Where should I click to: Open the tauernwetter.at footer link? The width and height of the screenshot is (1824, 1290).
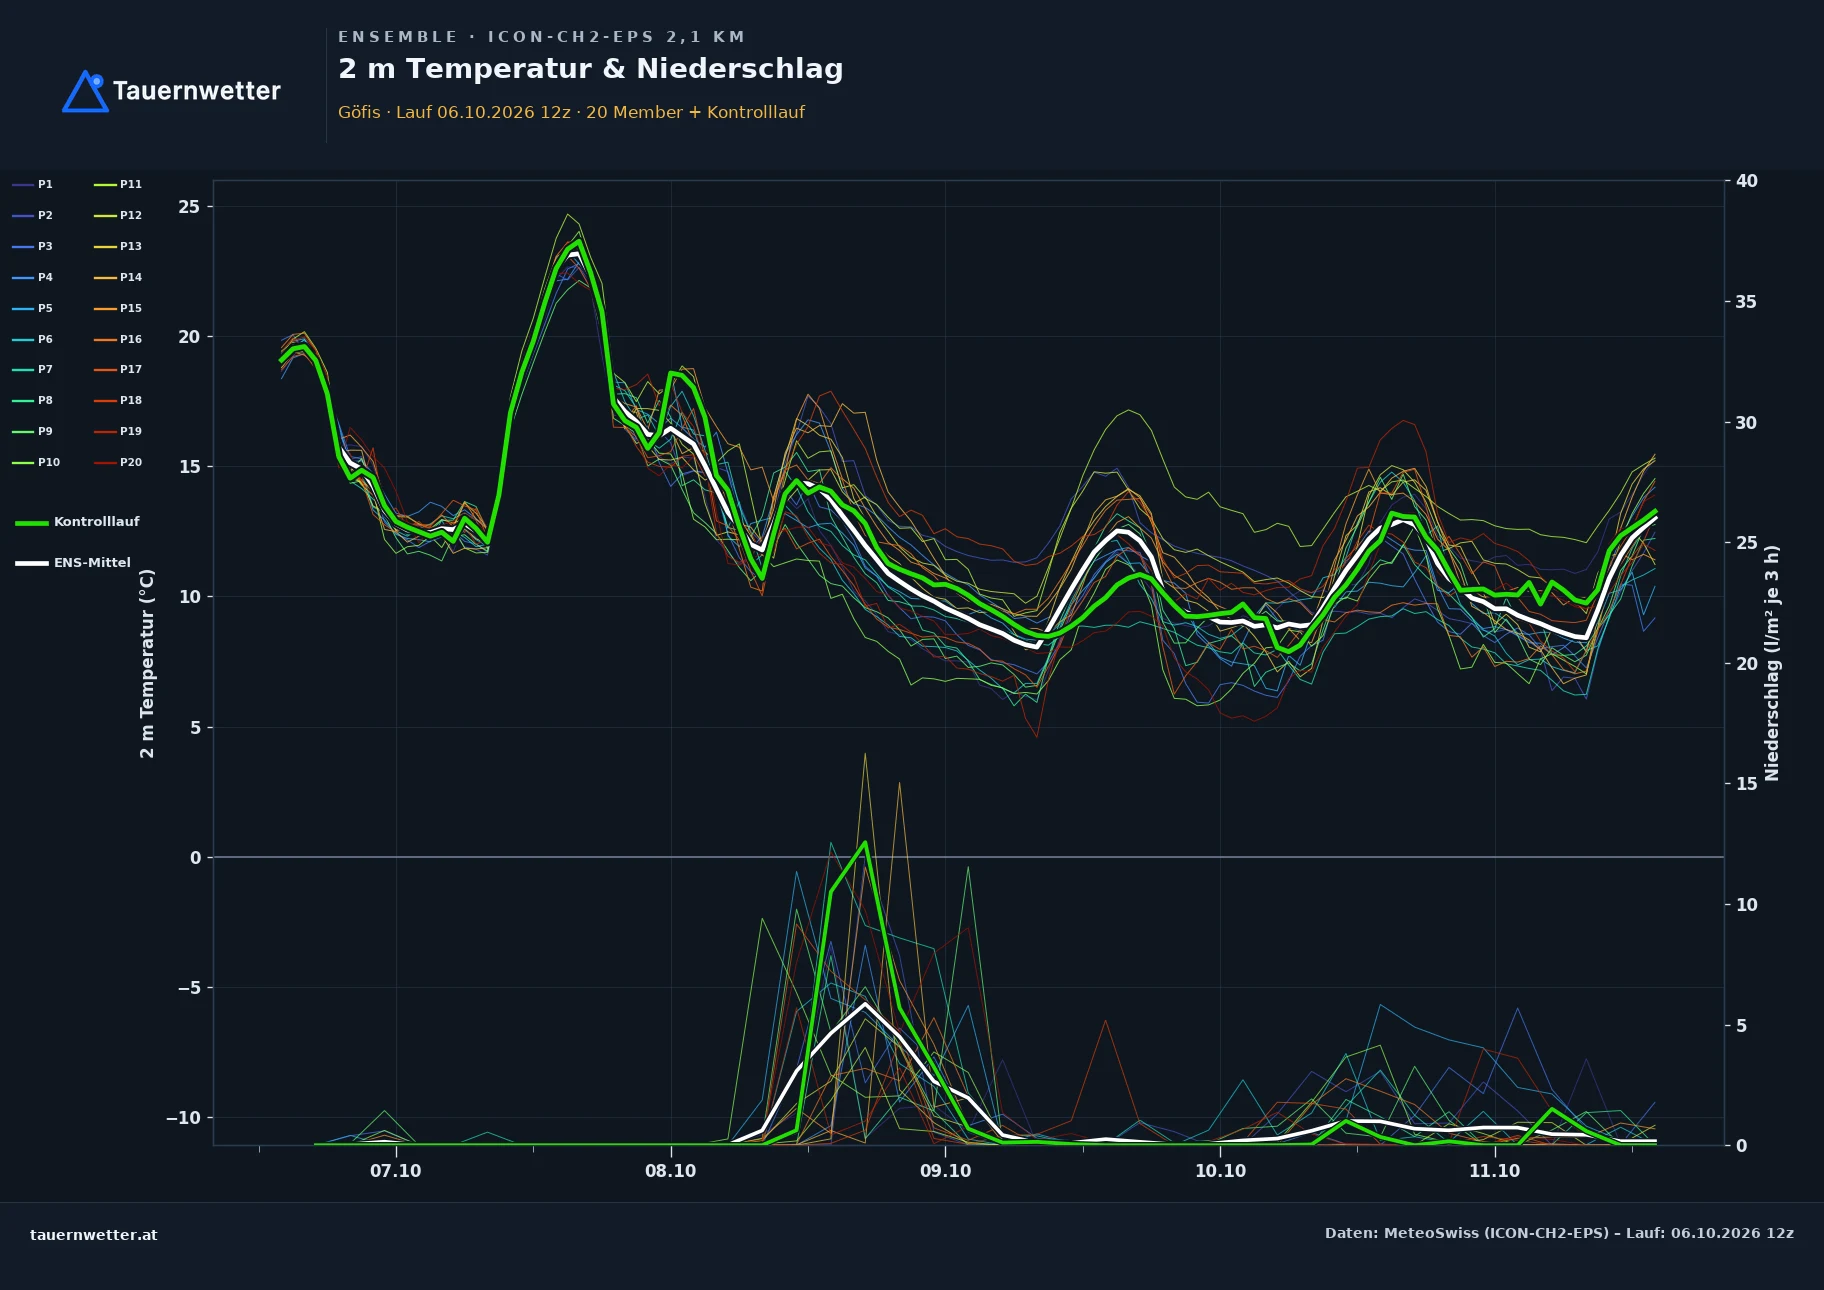tap(94, 1235)
